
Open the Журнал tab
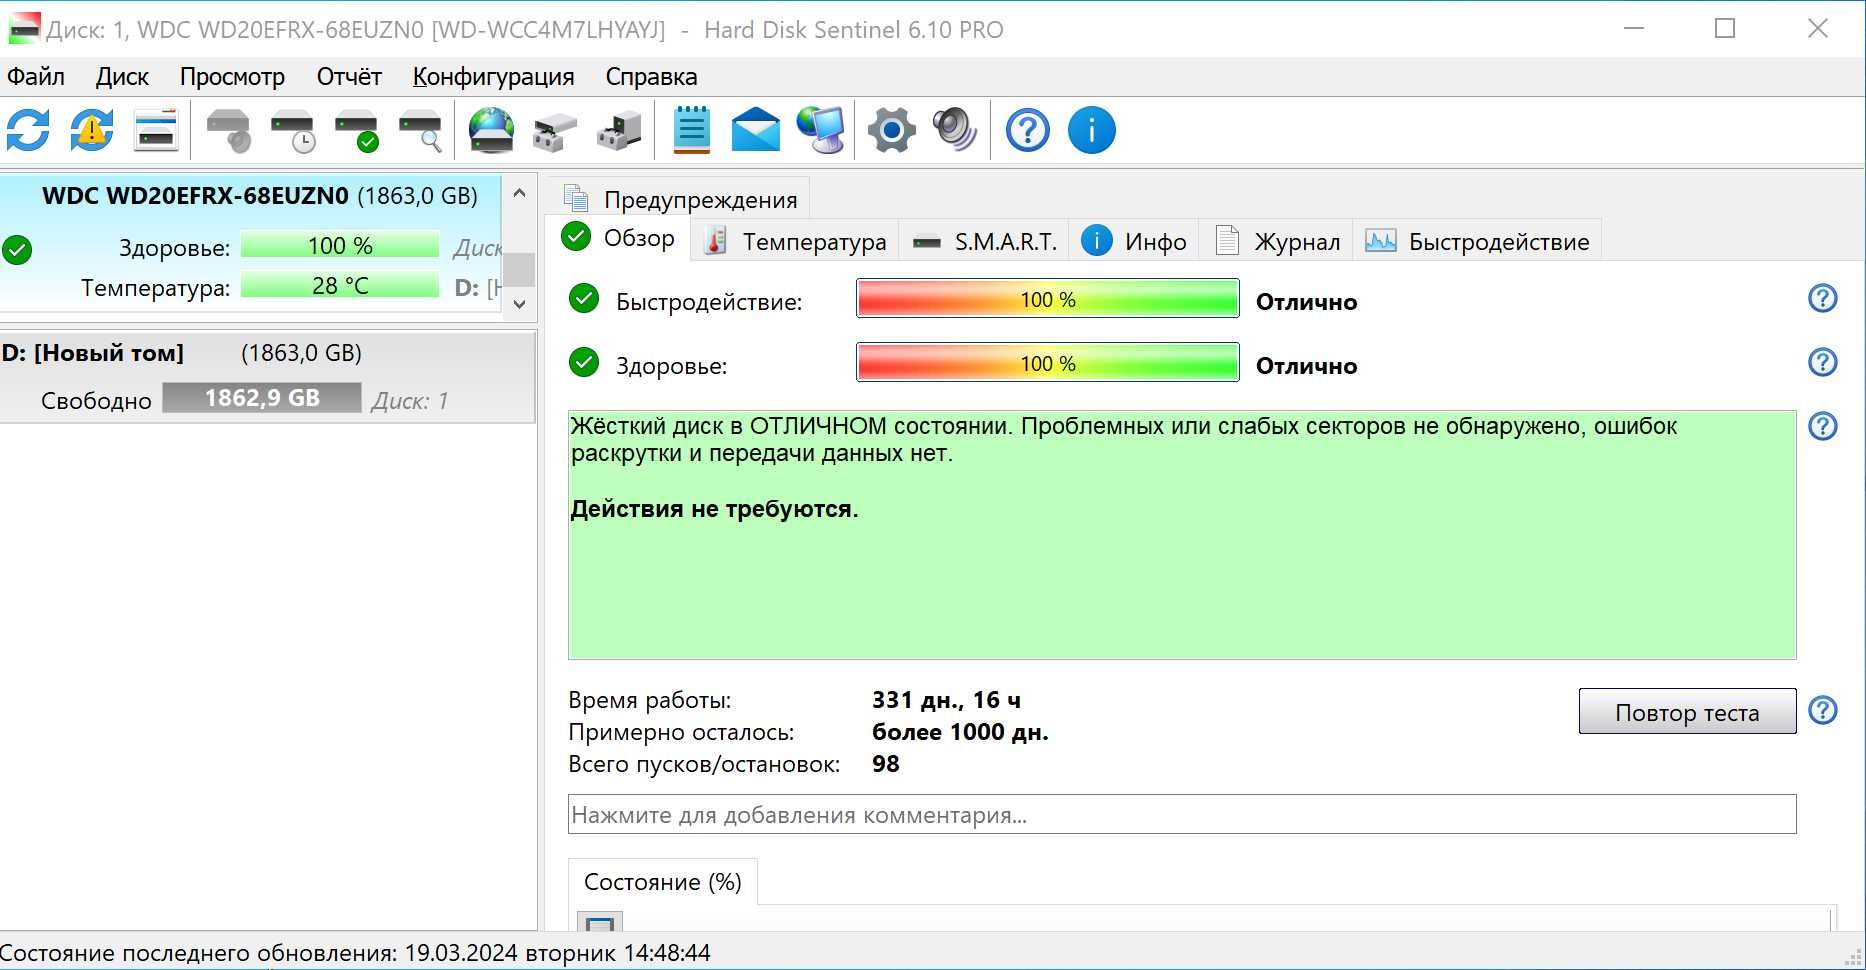click(x=1277, y=241)
